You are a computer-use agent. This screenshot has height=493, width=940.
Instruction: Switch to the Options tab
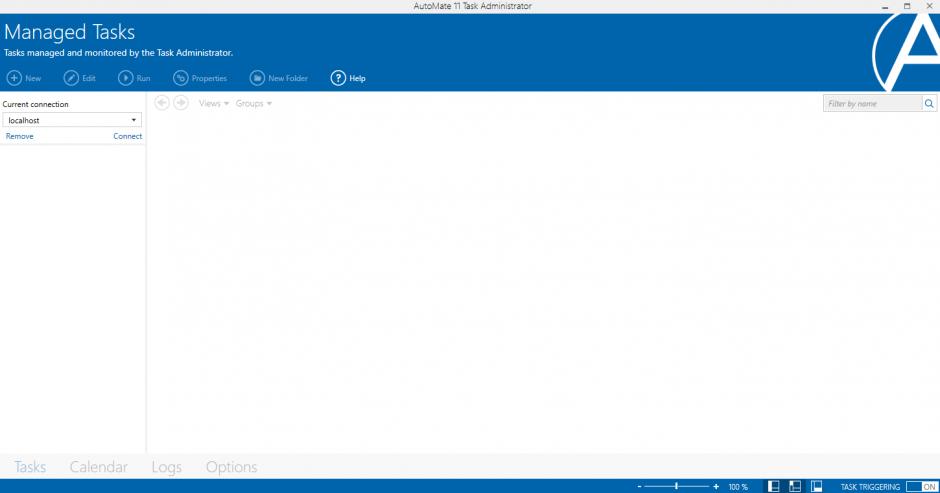[x=231, y=467]
